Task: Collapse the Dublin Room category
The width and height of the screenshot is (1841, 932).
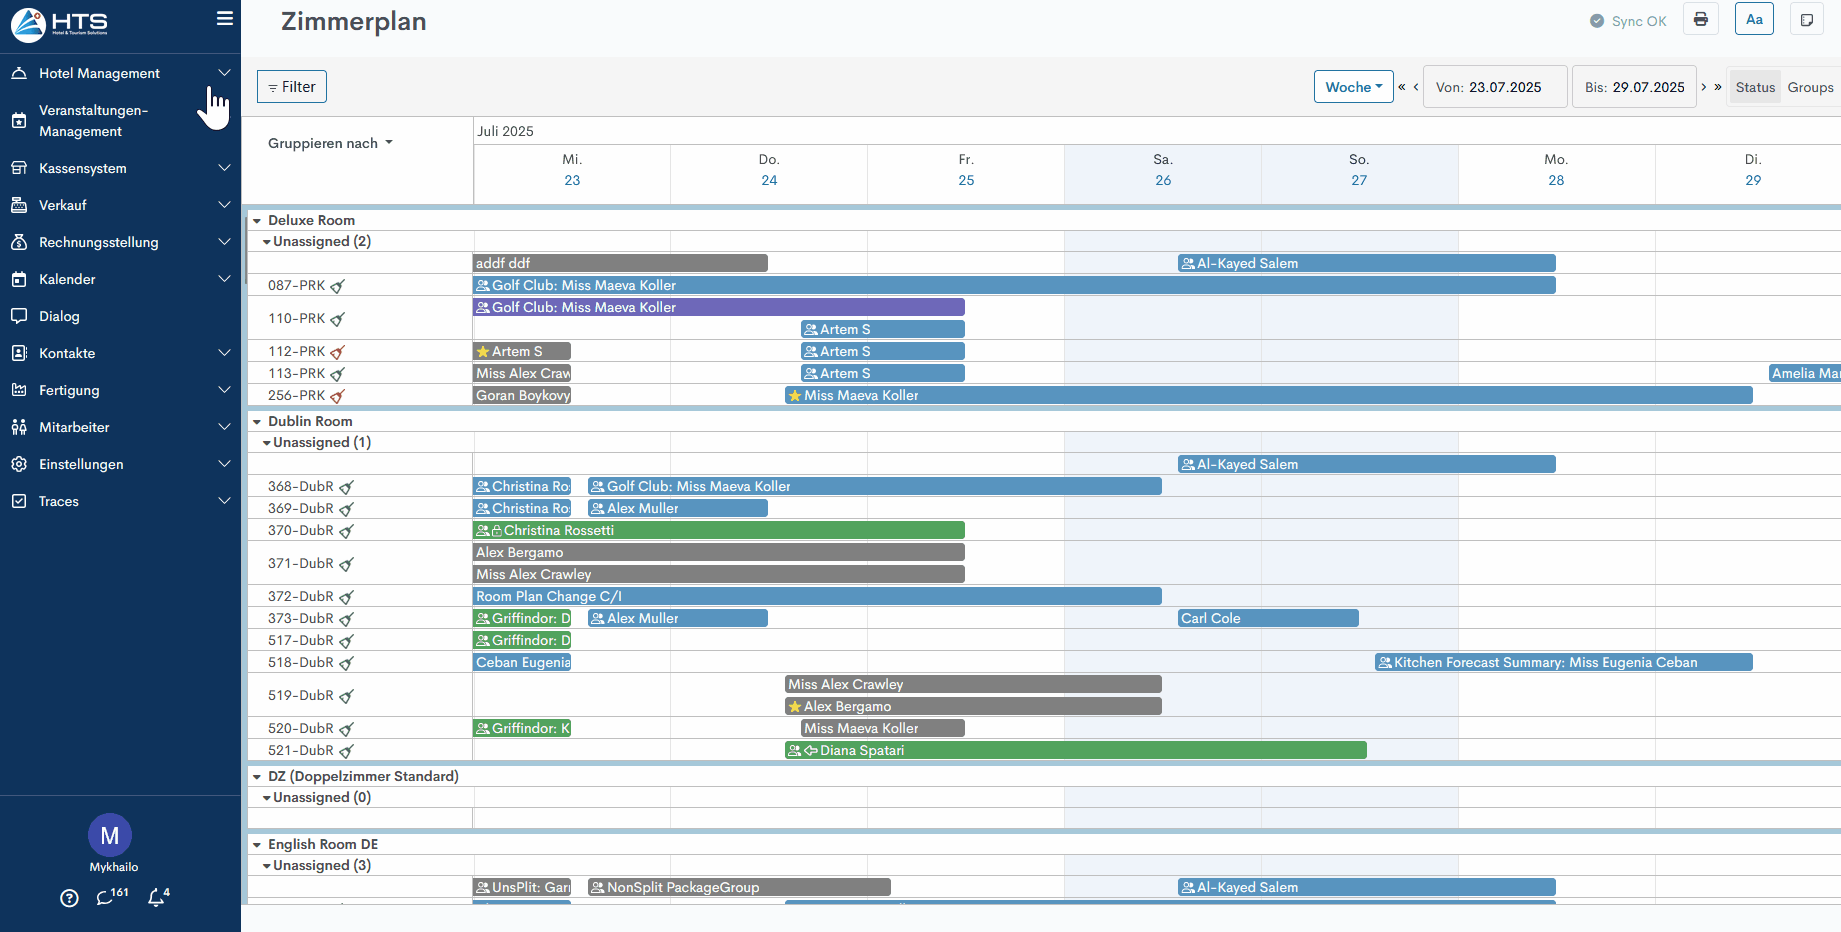Action: pyautogui.click(x=257, y=422)
